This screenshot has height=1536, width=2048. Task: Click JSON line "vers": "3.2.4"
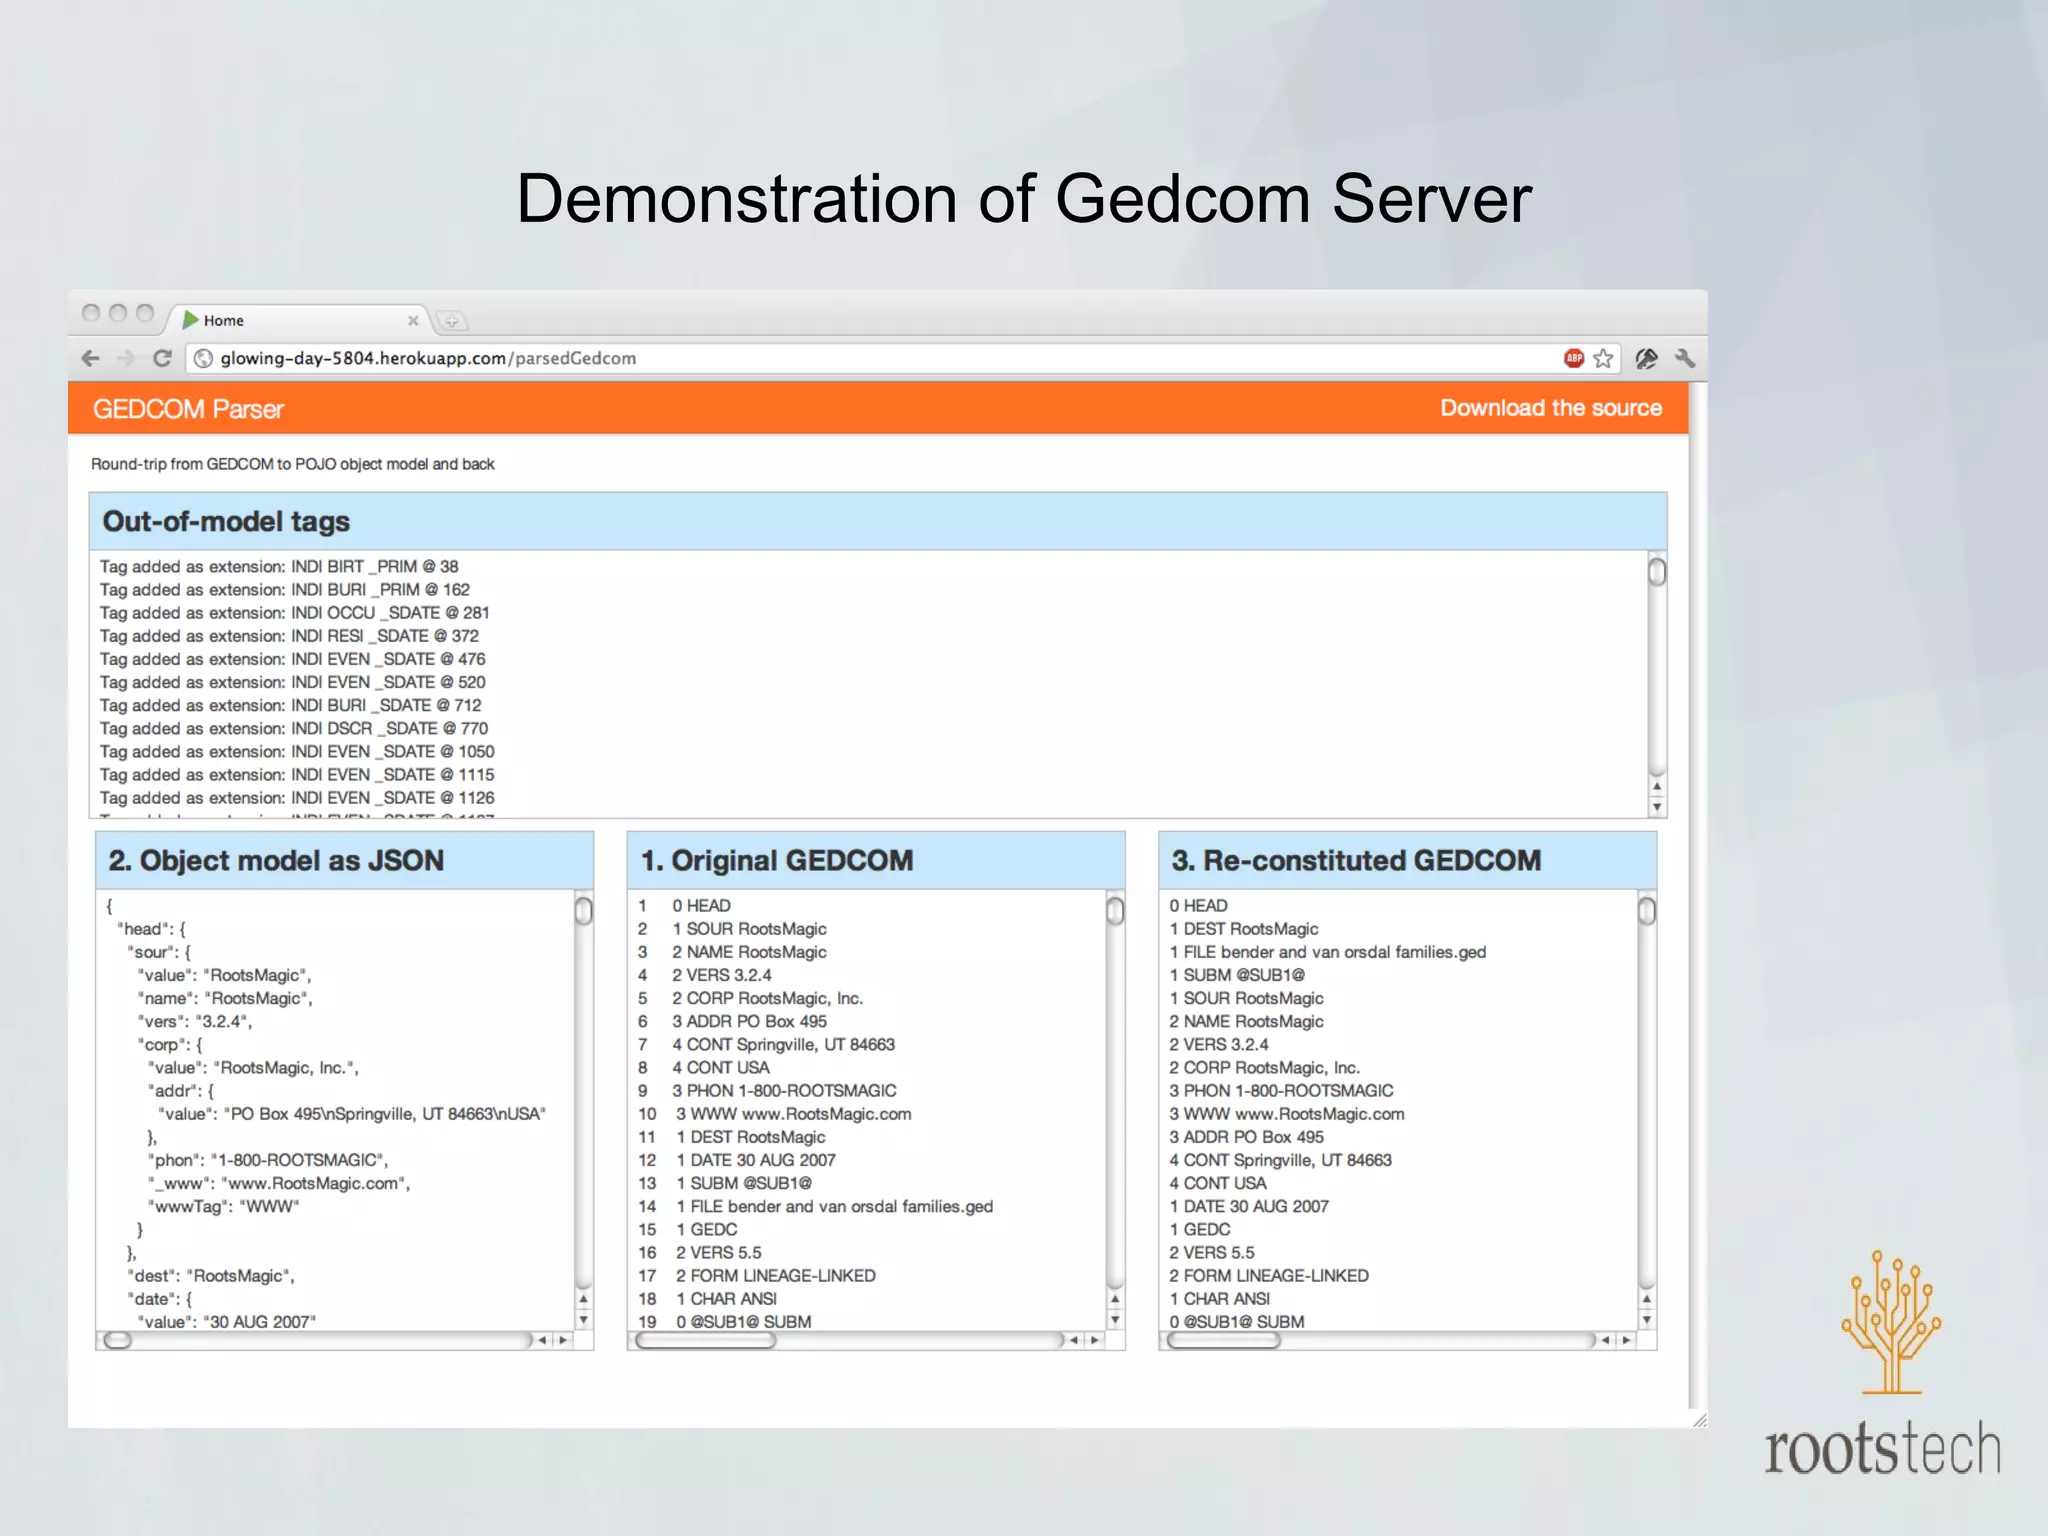195,1021
